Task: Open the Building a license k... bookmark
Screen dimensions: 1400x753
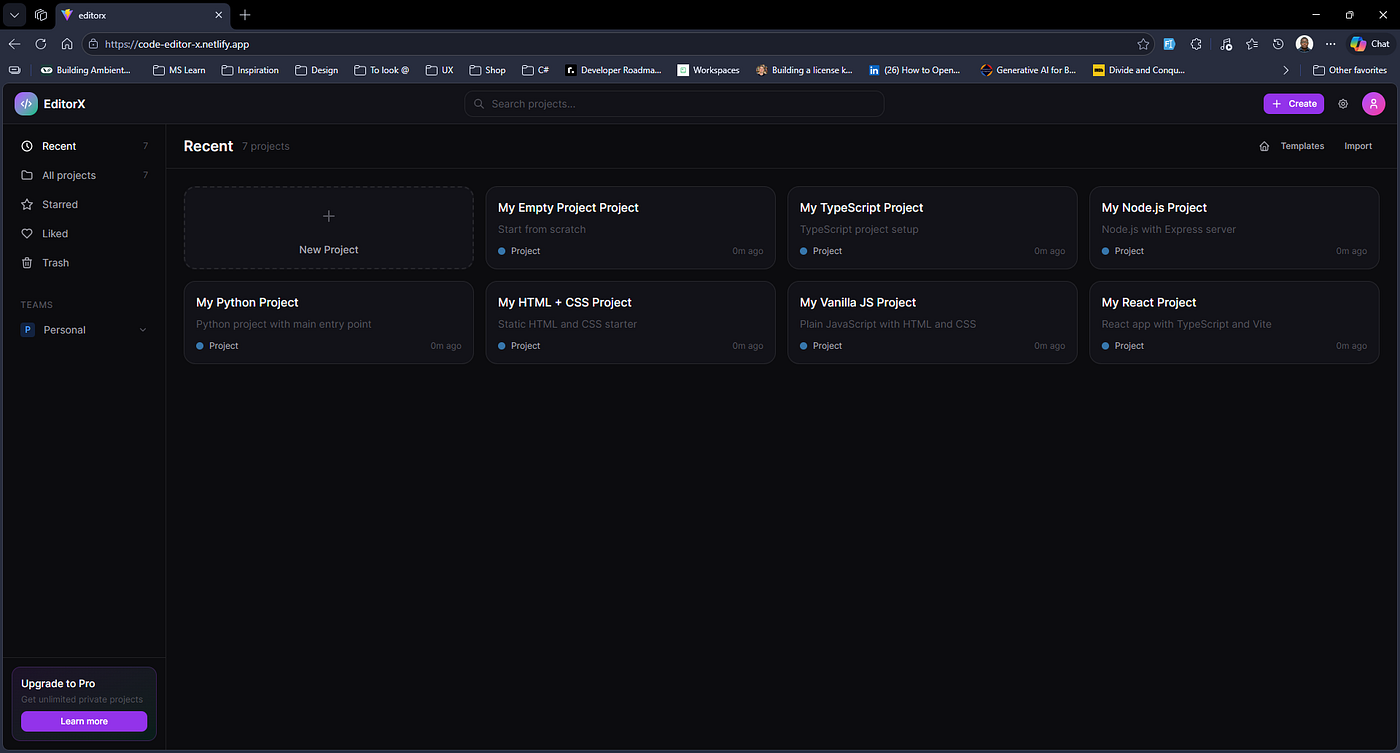Action: 804,70
